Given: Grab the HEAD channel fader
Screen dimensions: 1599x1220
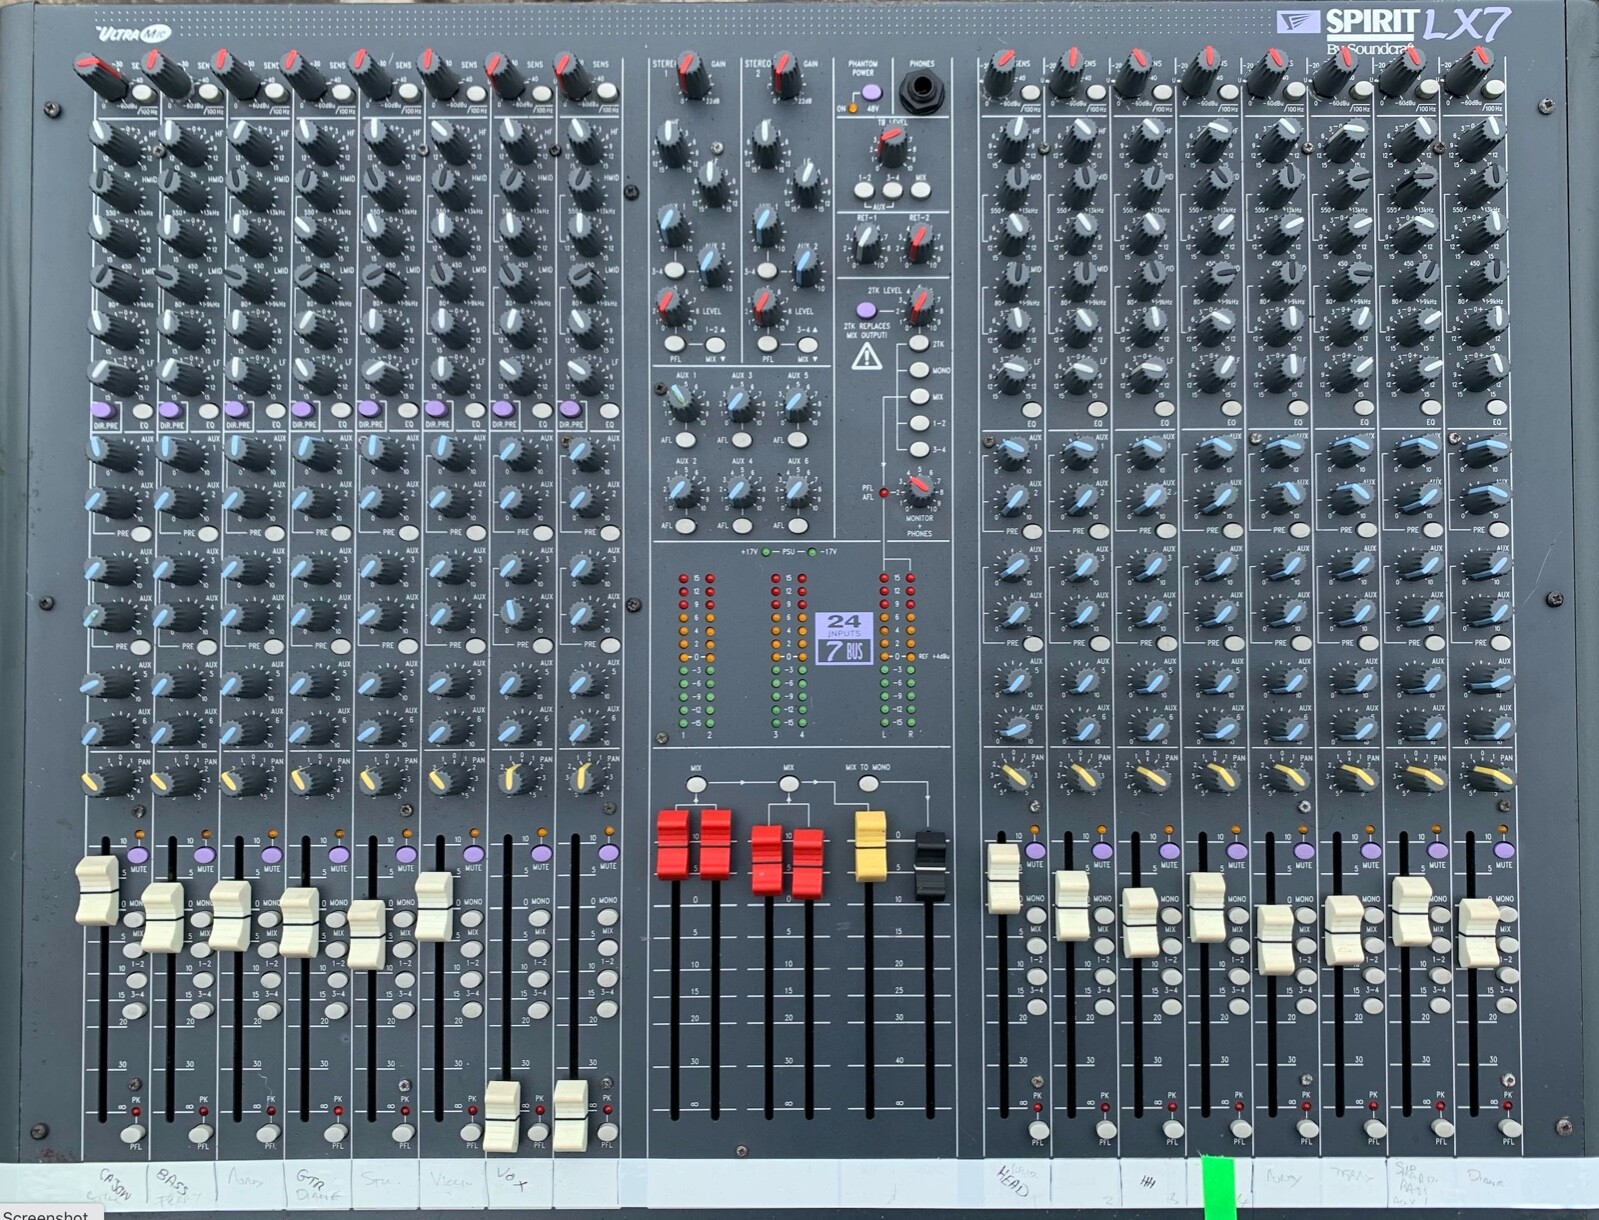Looking at the screenshot, I should (x=1003, y=879).
